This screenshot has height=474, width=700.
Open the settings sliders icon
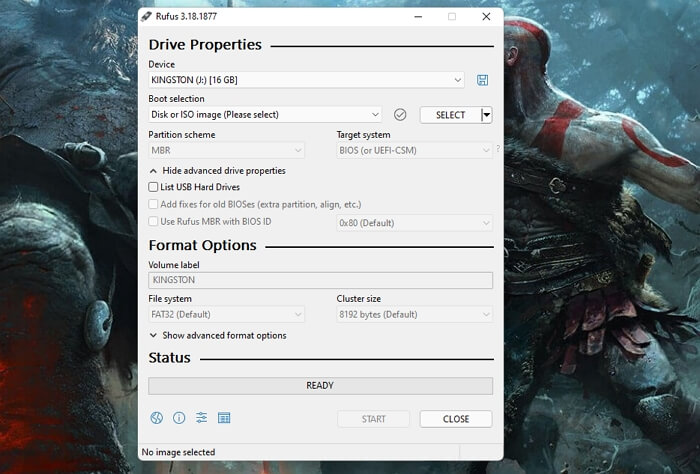[201, 418]
